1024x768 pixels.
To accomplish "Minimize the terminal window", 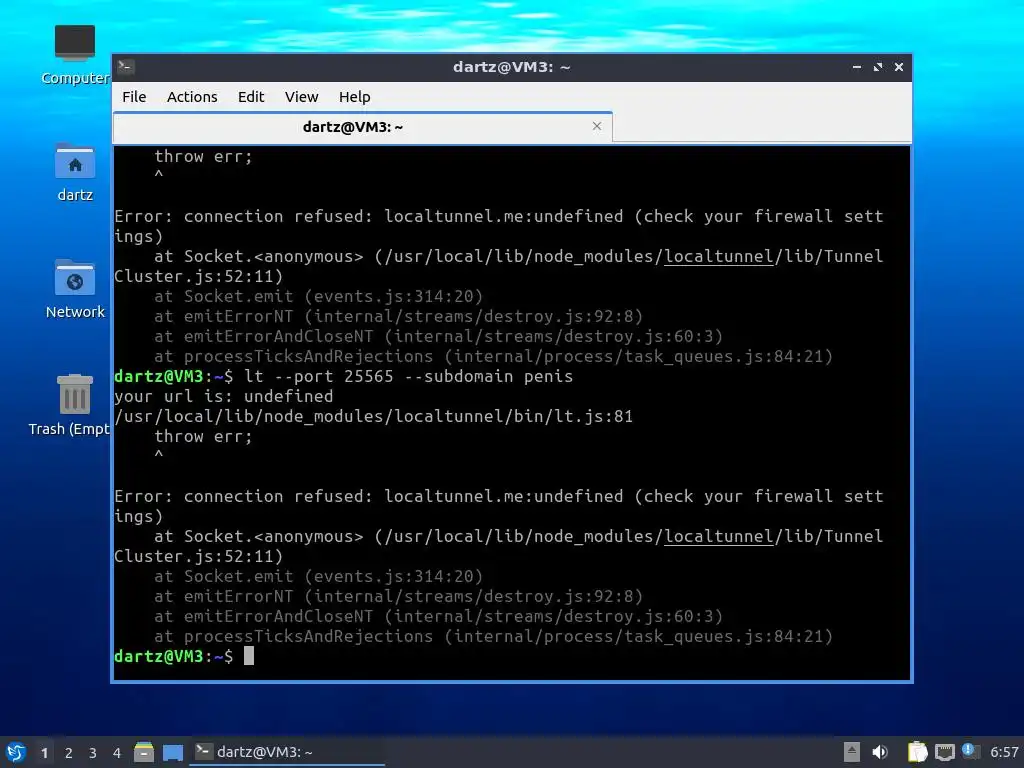I will 857,67.
